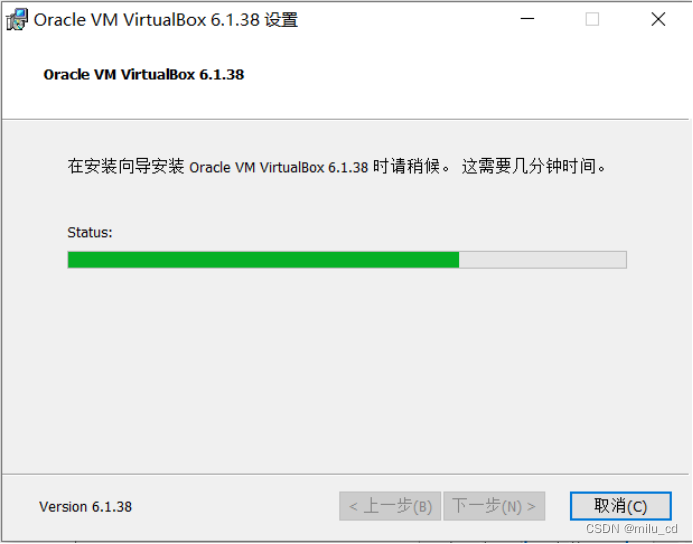
Task: Click the greyed-out 下一步(N) next button
Action: [494, 506]
